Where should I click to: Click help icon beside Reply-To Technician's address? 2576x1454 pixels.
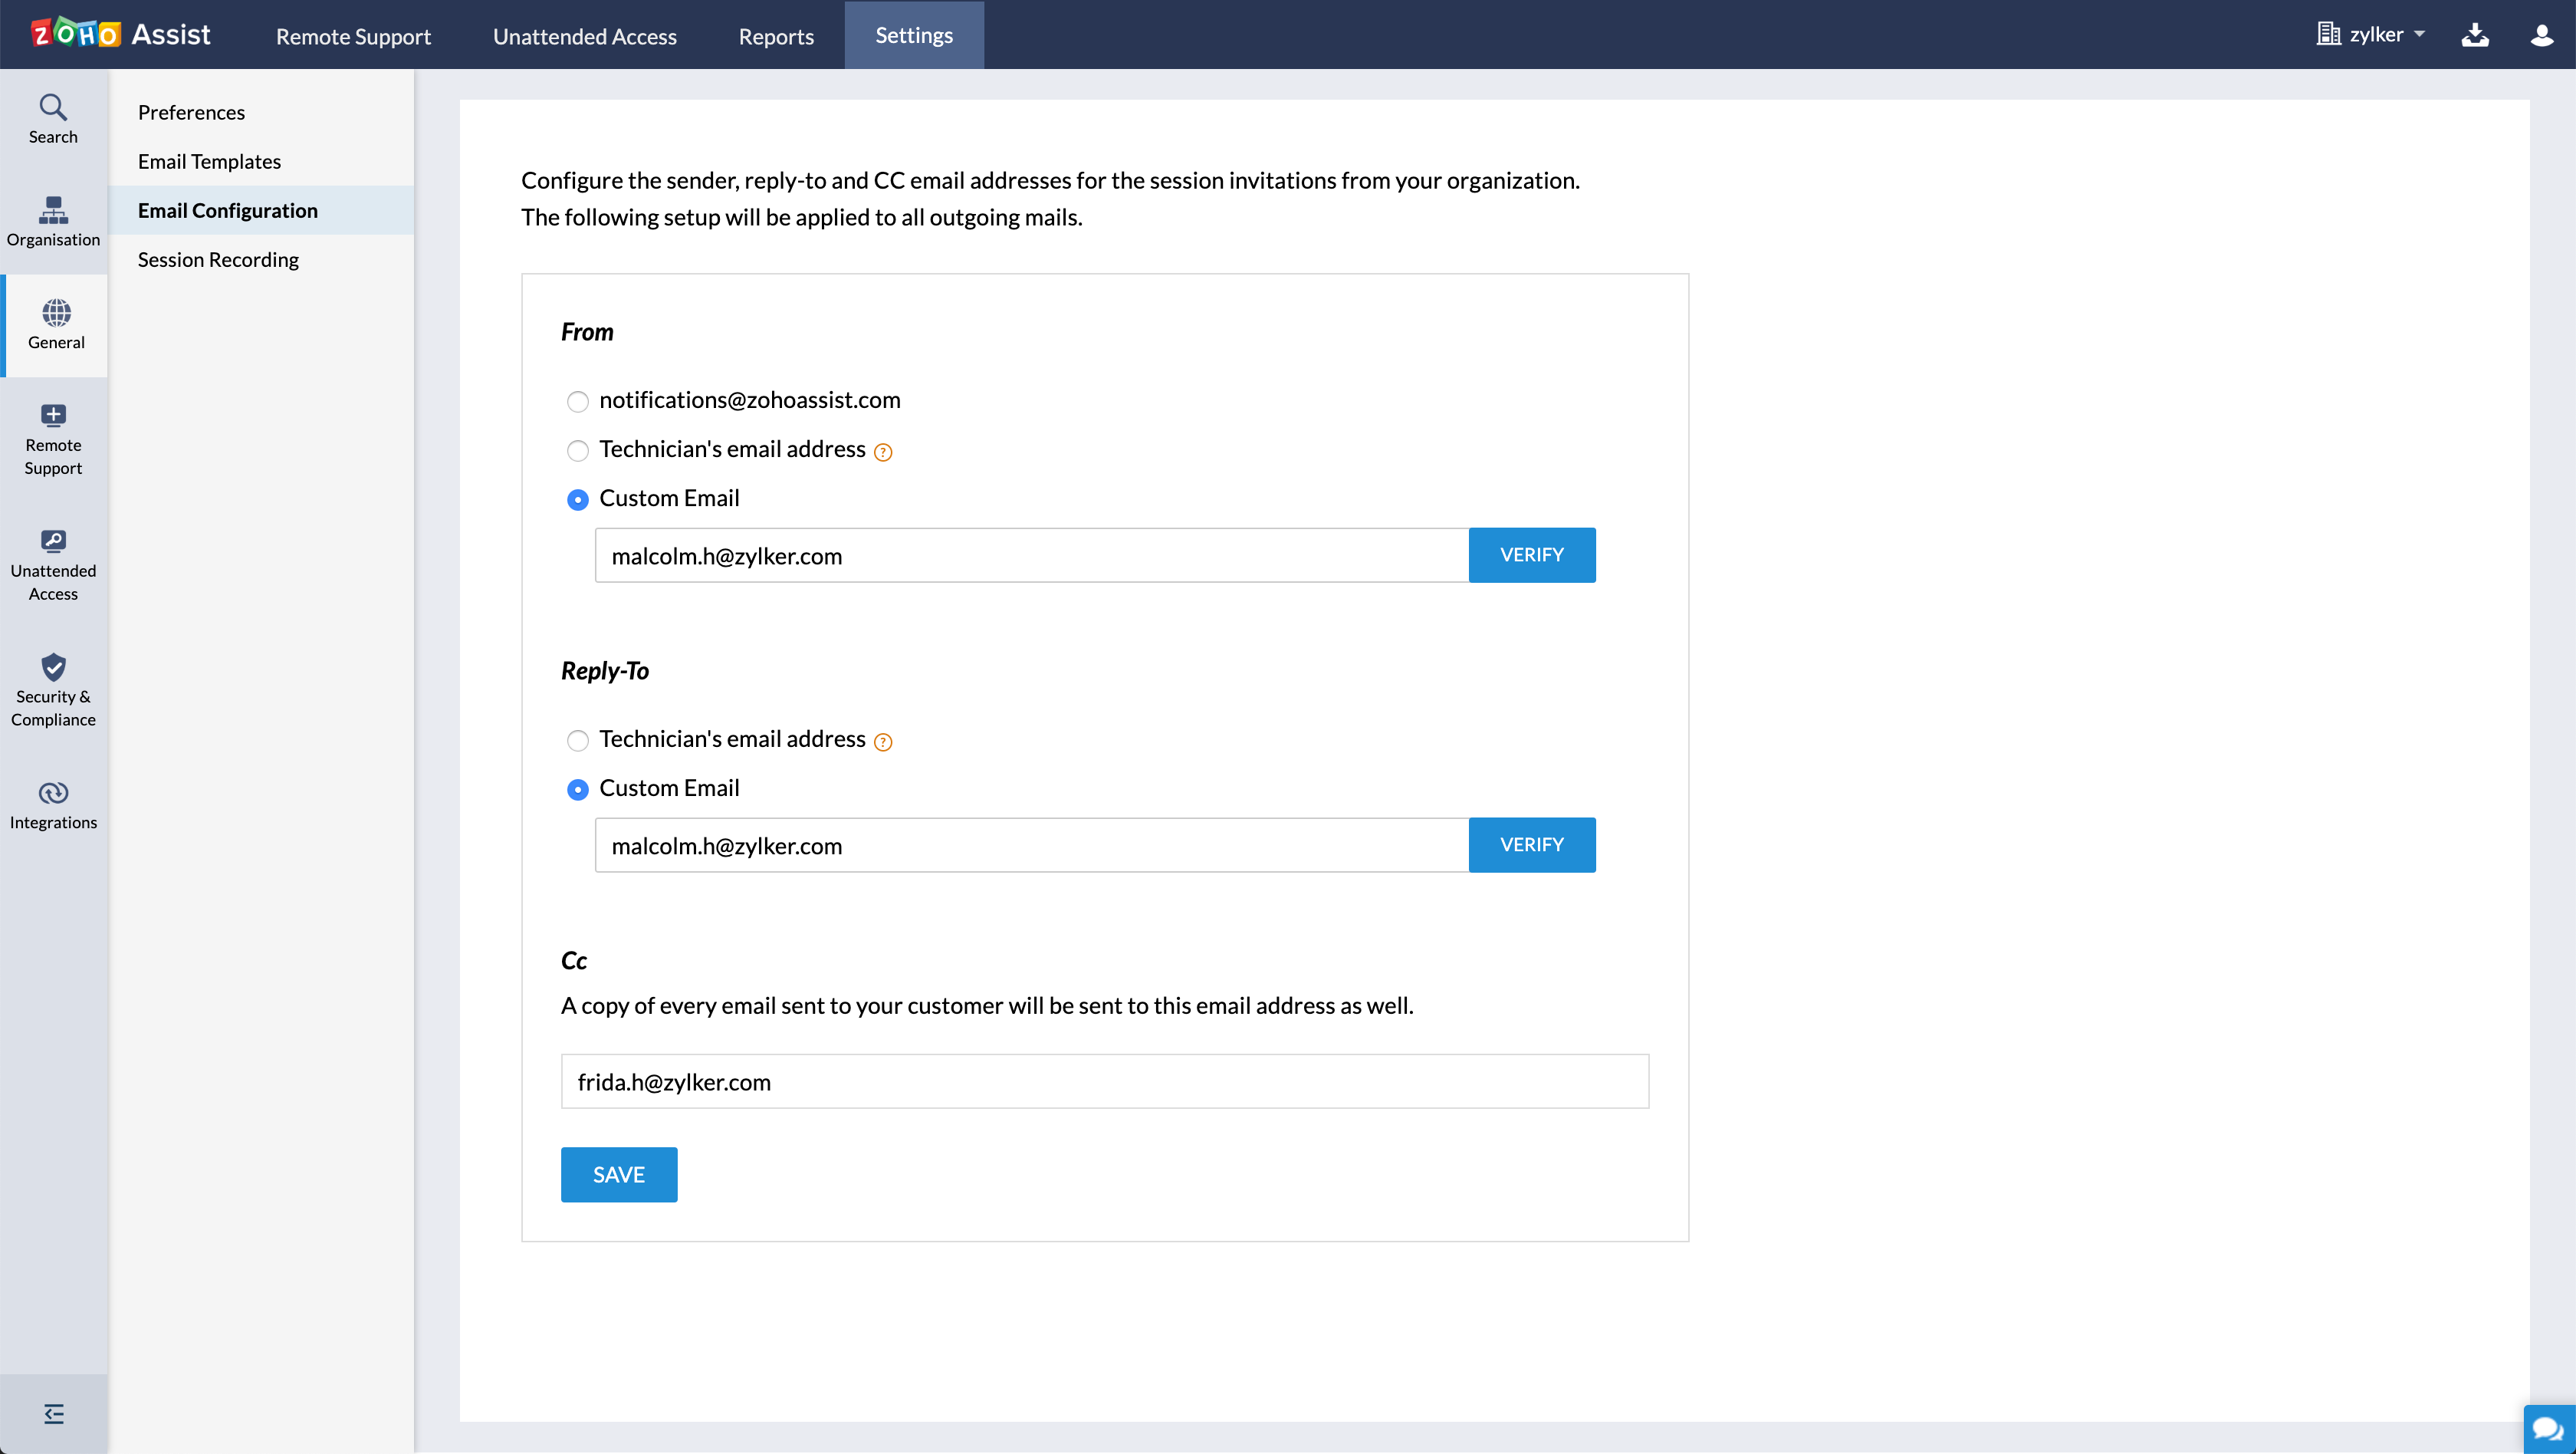[x=883, y=742]
